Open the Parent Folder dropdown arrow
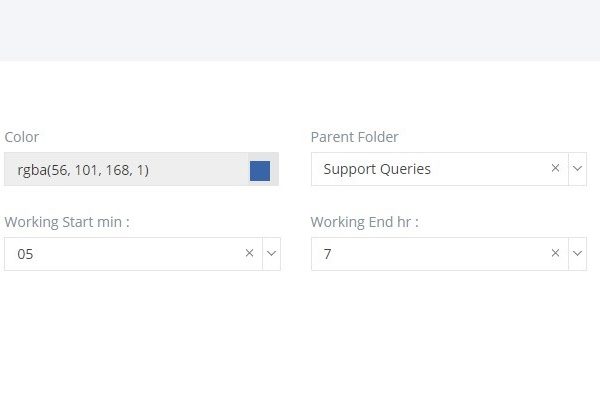The image size is (600, 416). click(577, 169)
